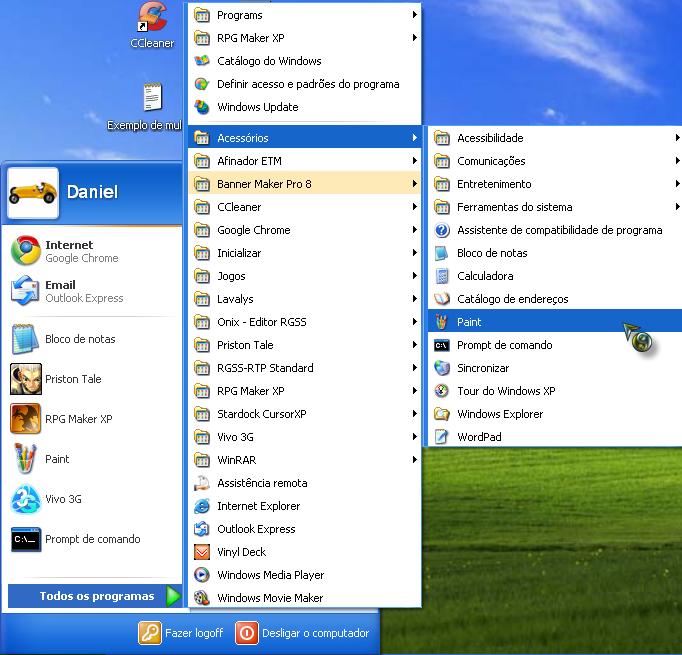Click the Outlook Express Email icon
This screenshot has height=655, width=682.
[26, 291]
